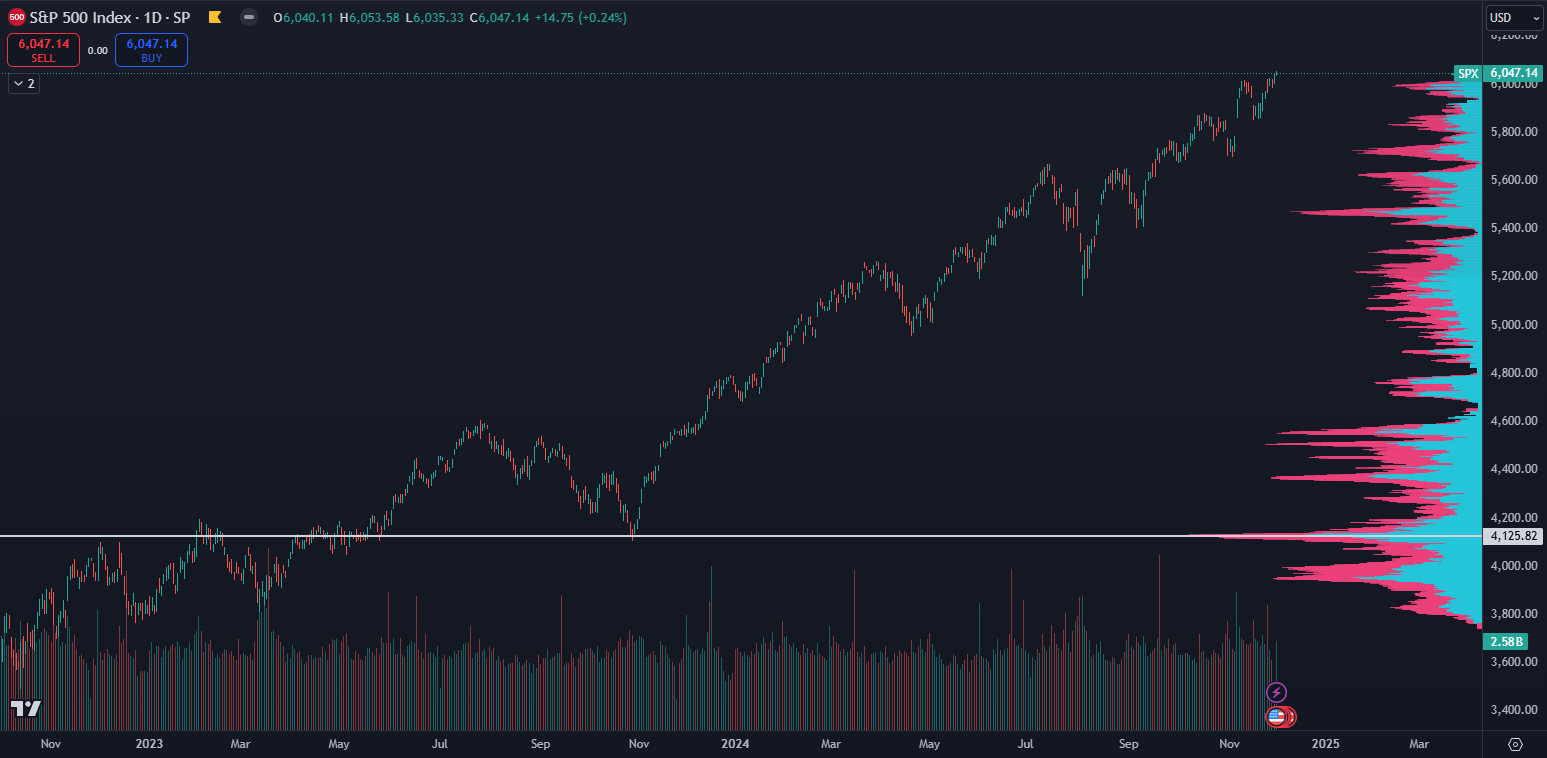The width and height of the screenshot is (1547, 758).
Task: Click the 3,400.00 price scale label
Action: point(1514,710)
